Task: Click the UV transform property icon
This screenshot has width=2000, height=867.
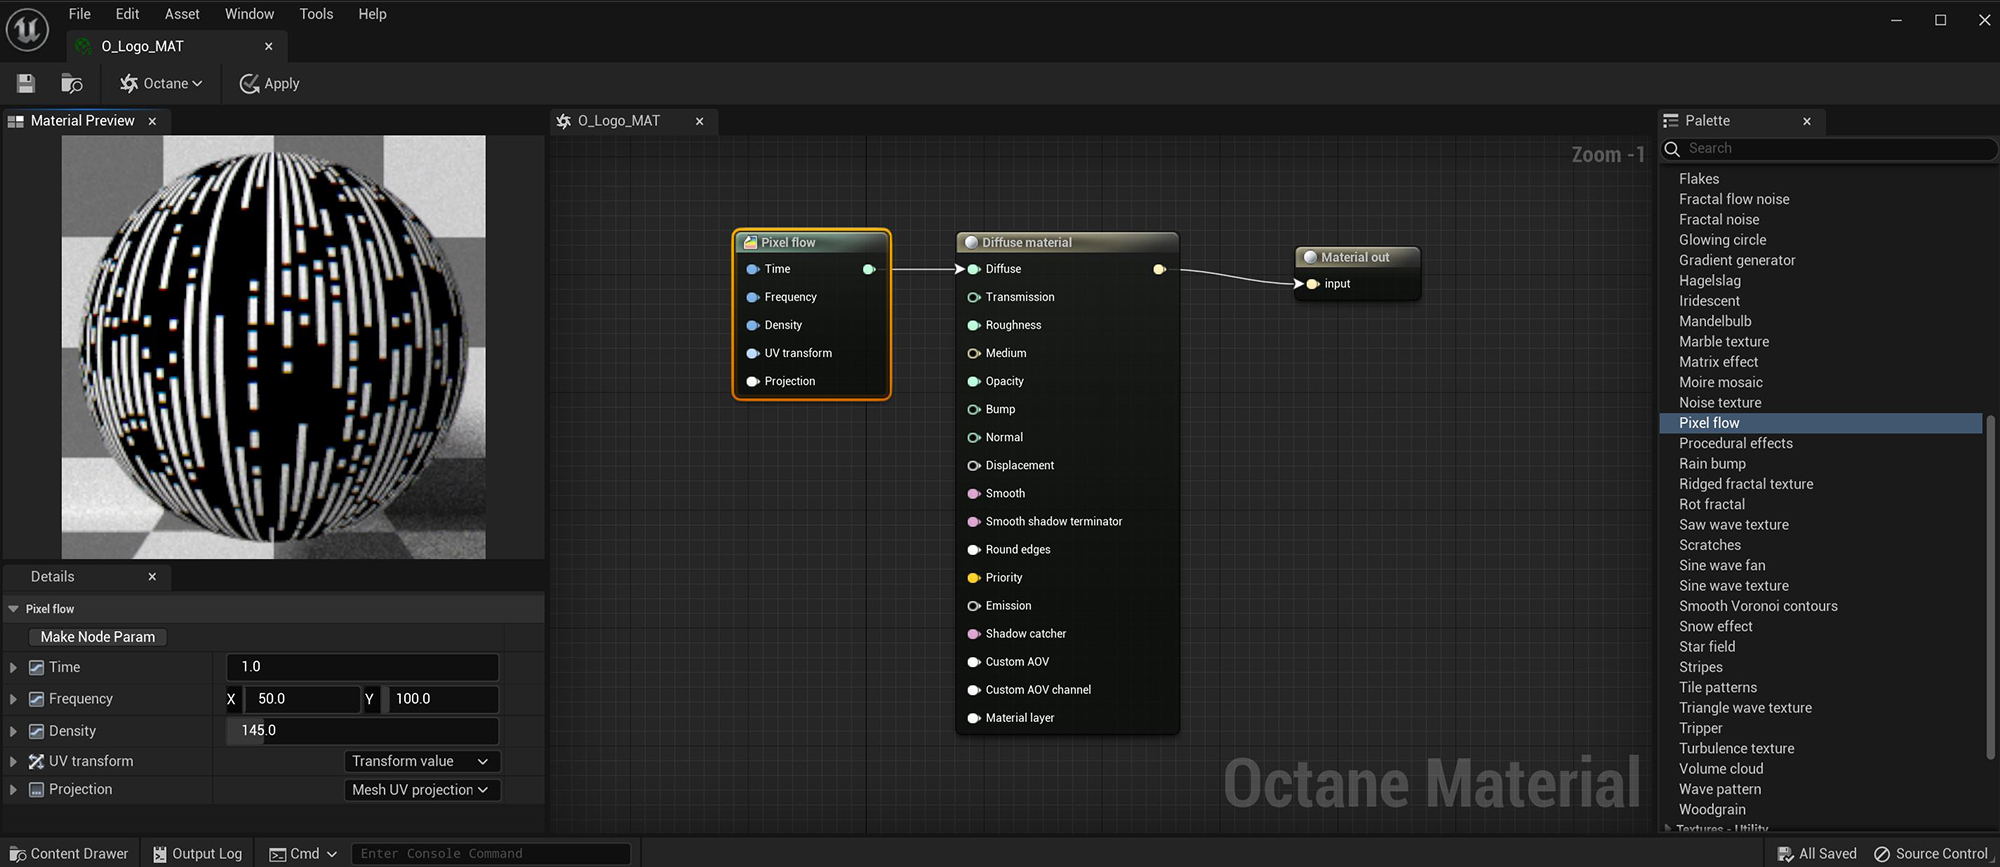Action: click(36, 761)
